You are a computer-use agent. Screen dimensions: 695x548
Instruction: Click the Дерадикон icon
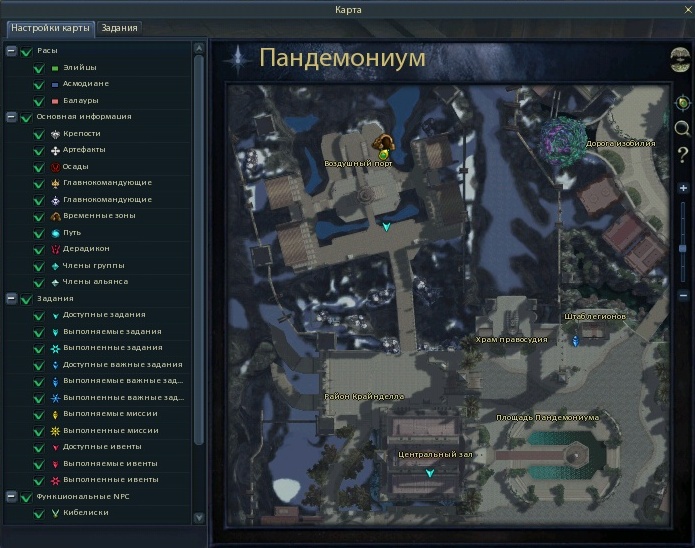55,250
